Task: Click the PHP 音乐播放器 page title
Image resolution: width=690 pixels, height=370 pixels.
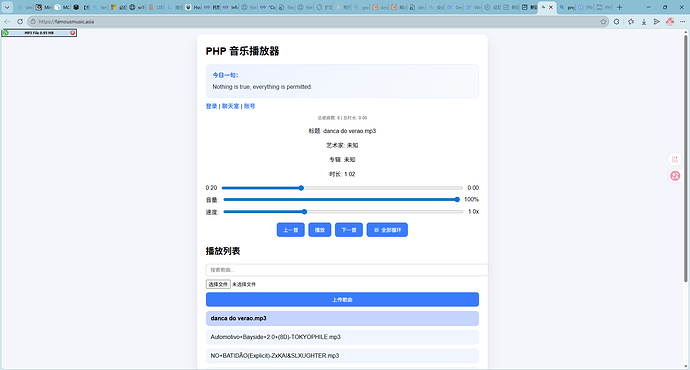Action: (242, 51)
